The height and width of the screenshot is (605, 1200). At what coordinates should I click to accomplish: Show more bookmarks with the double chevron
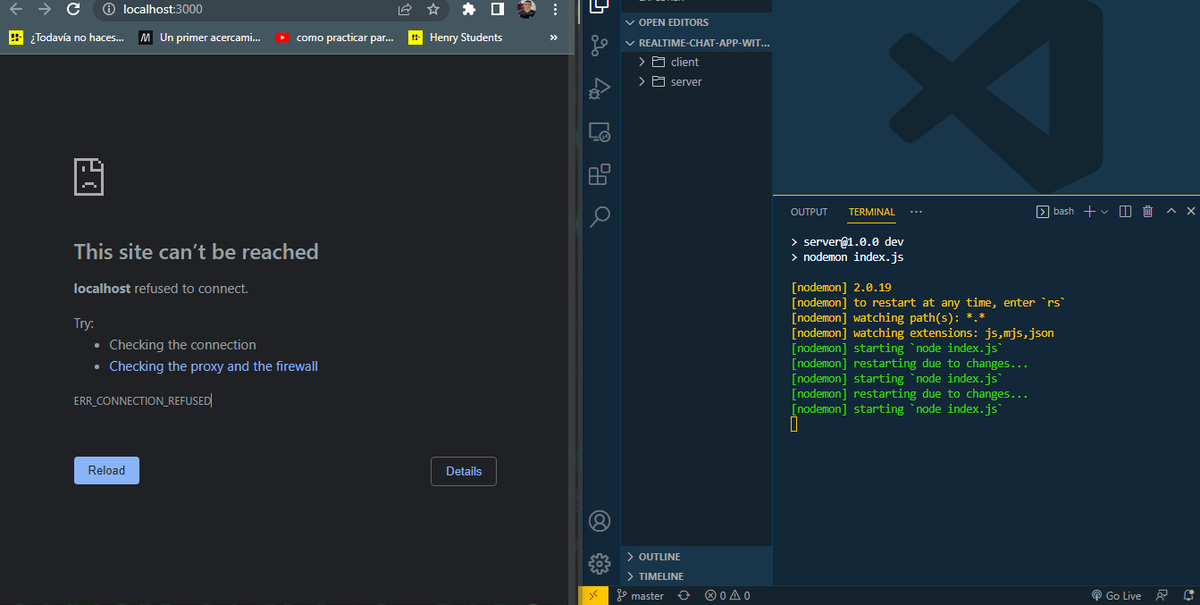pyautogui.click(x=554, y=37)
